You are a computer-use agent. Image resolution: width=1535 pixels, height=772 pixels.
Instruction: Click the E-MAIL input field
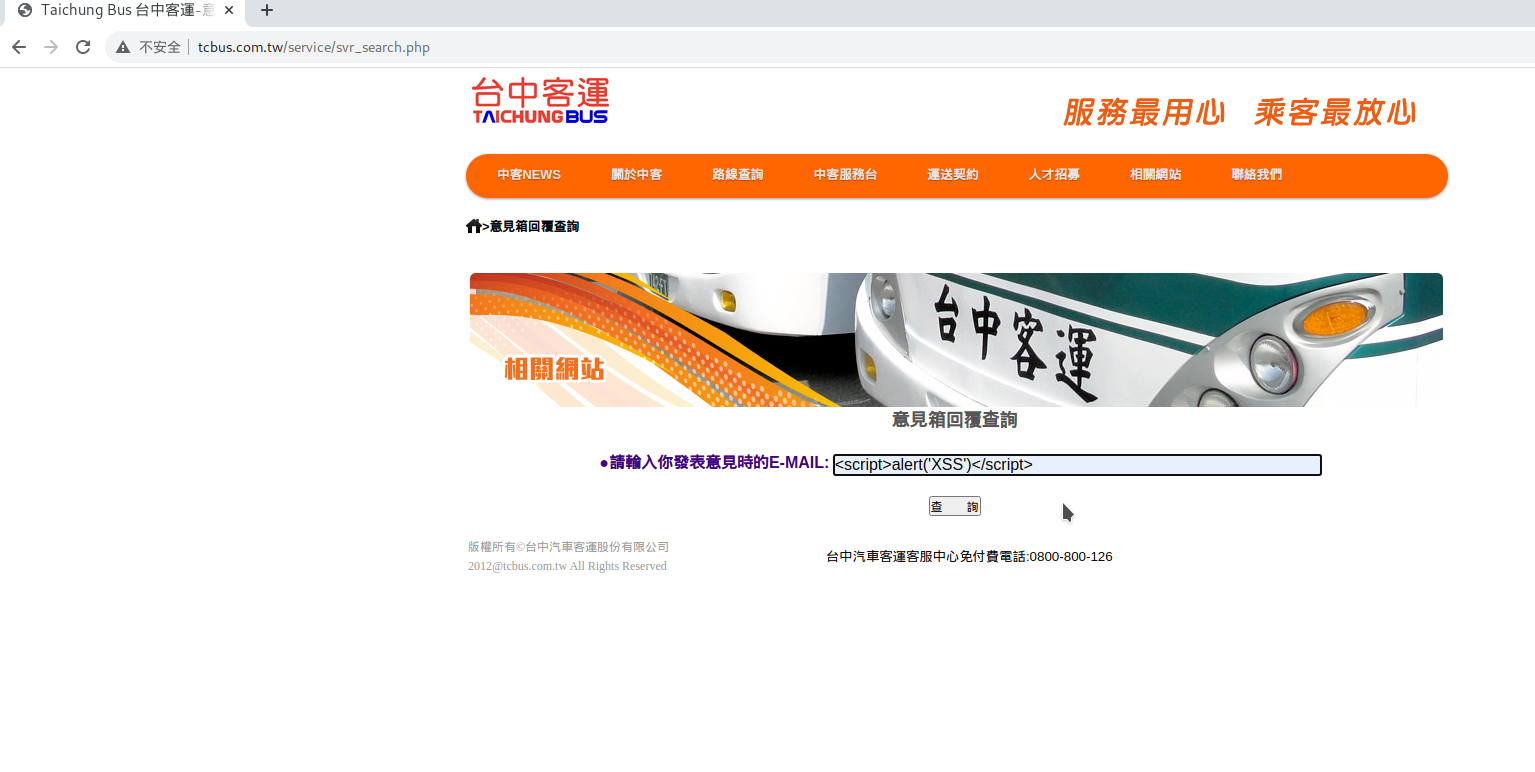point(1077,465)
